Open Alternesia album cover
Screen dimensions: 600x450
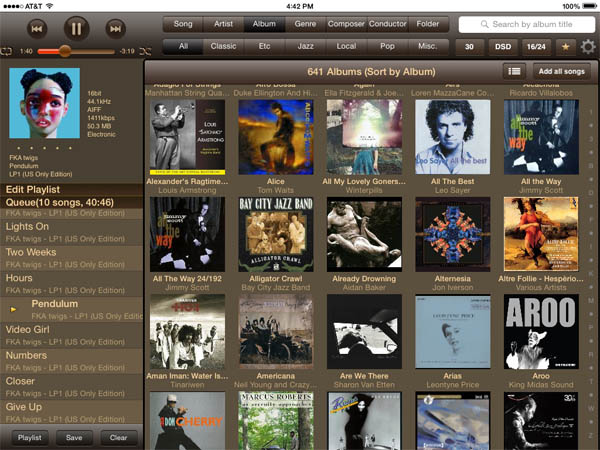[x=453, y=235]
